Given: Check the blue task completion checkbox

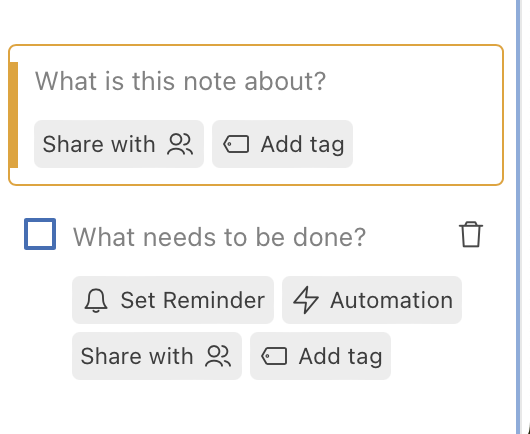Looking at the screenshot, I should (40, 234).
